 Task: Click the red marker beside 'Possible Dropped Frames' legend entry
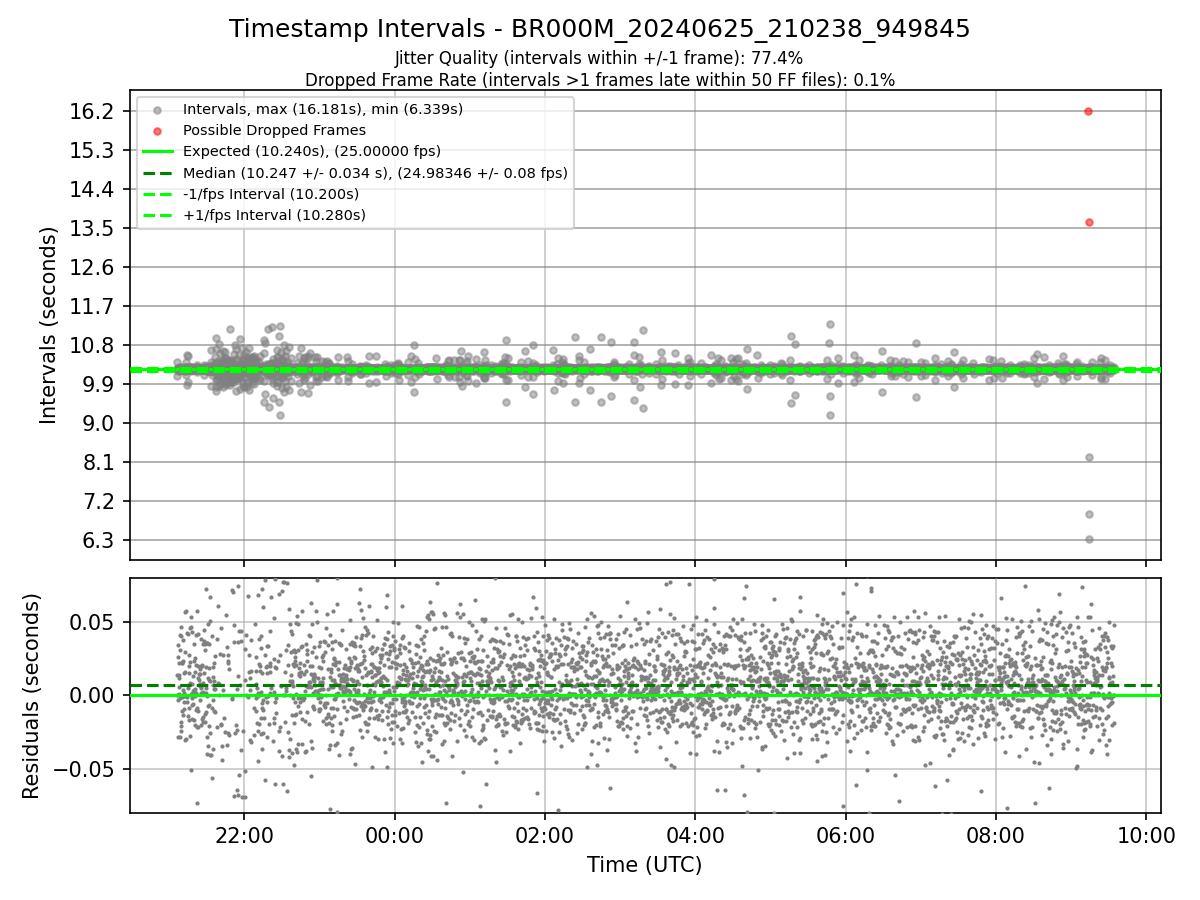point(156,130)
